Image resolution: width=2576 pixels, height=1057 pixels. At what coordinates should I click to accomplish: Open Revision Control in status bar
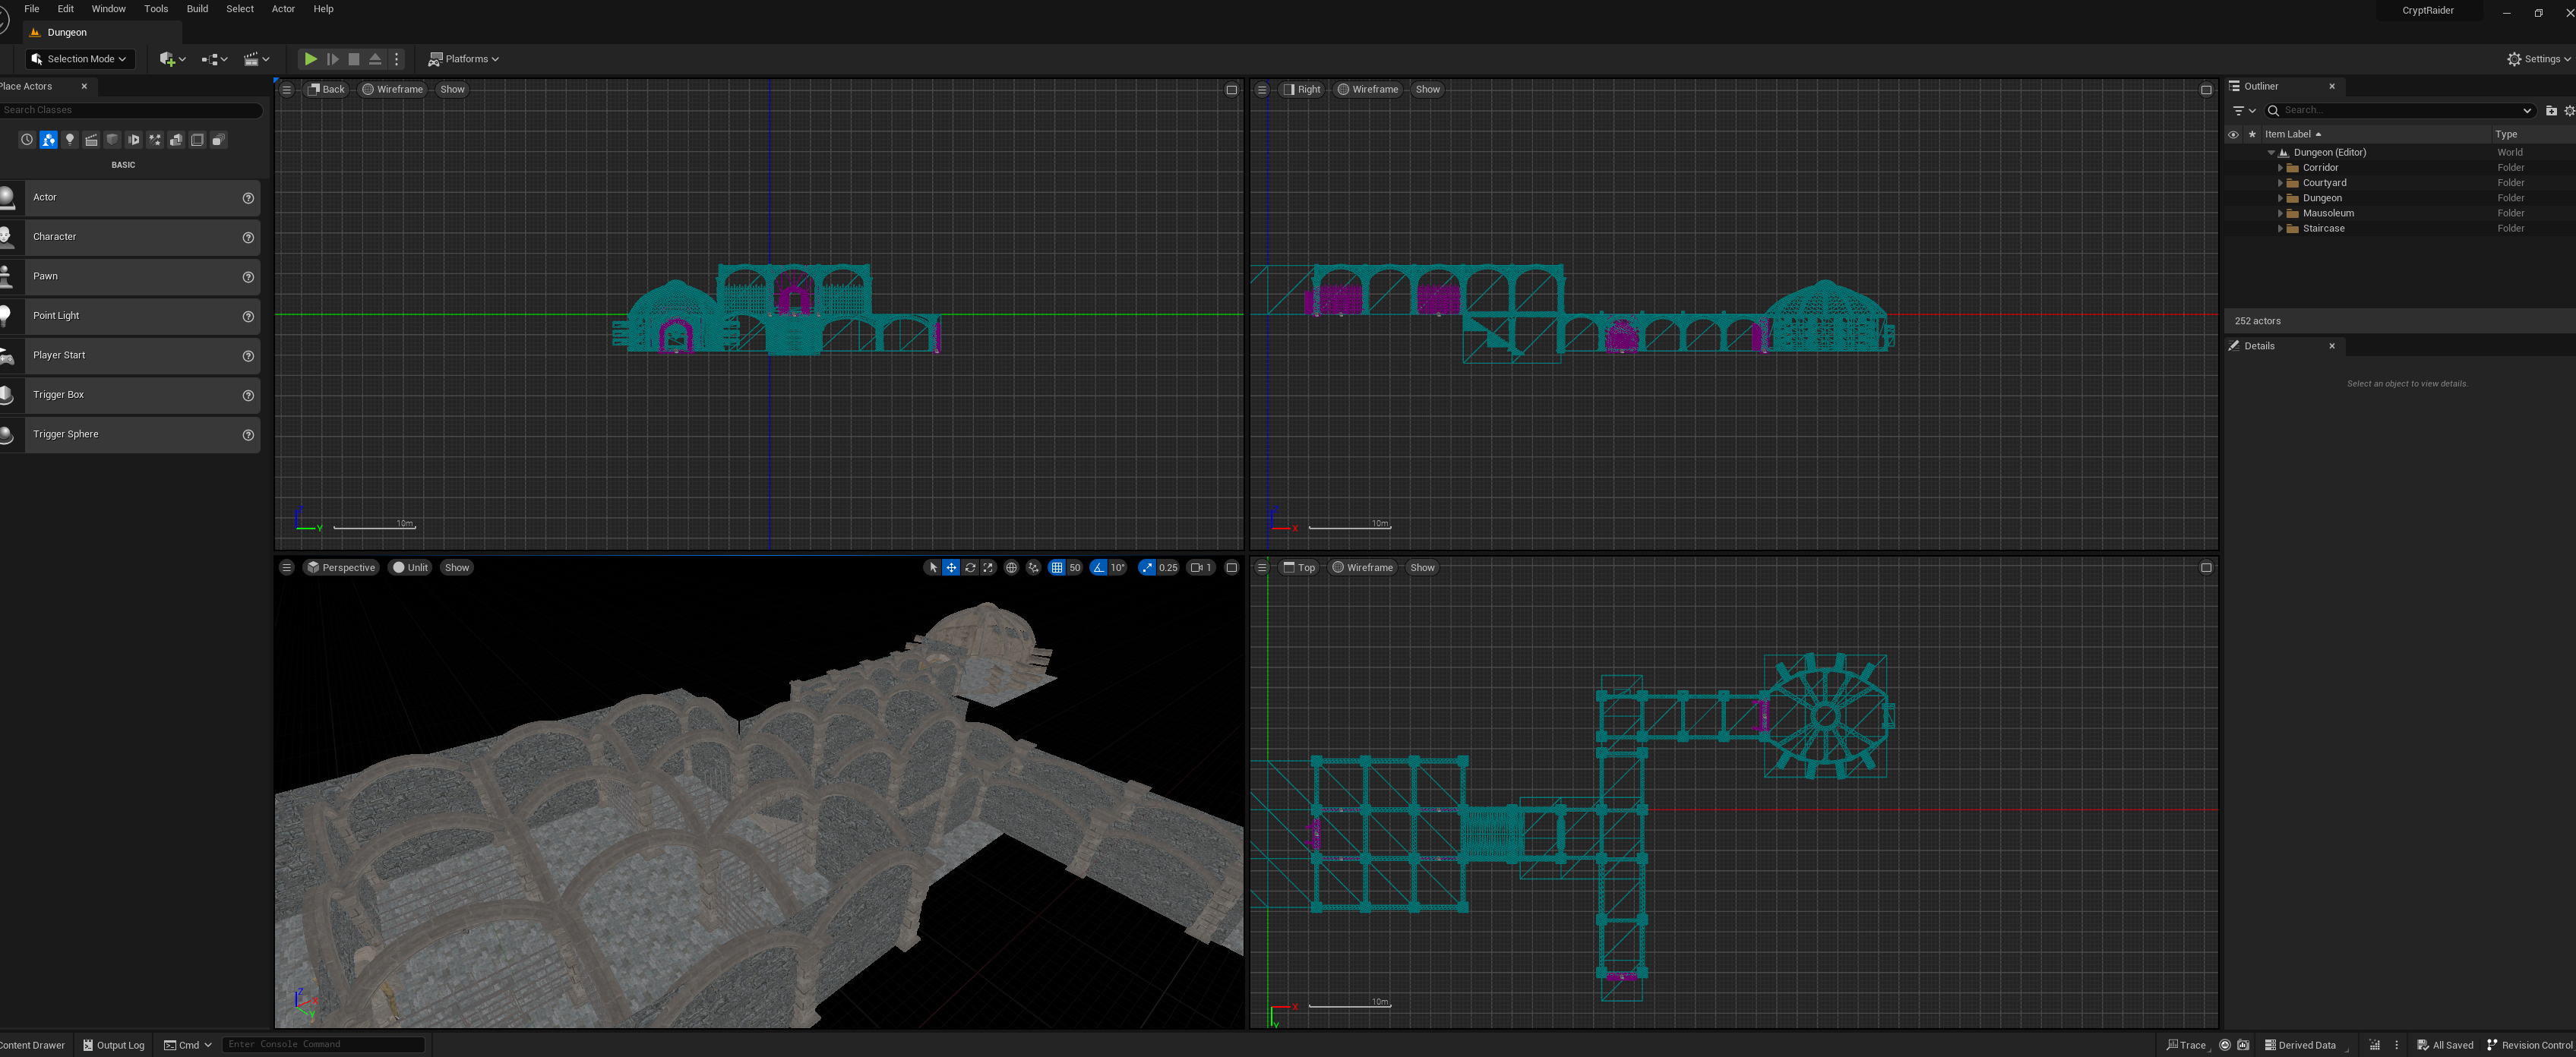(2529, 1045)
